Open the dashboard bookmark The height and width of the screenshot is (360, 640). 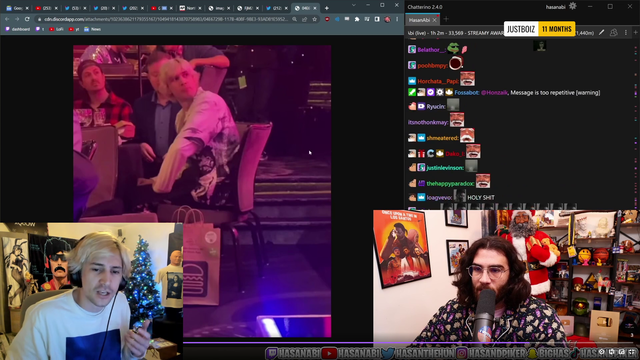[18, 29]
